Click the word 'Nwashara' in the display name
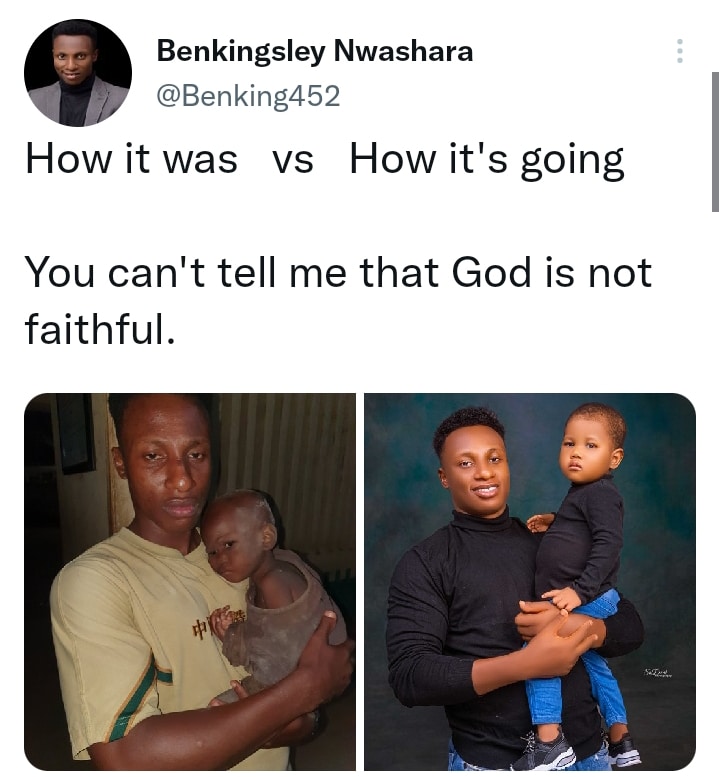 403,51
